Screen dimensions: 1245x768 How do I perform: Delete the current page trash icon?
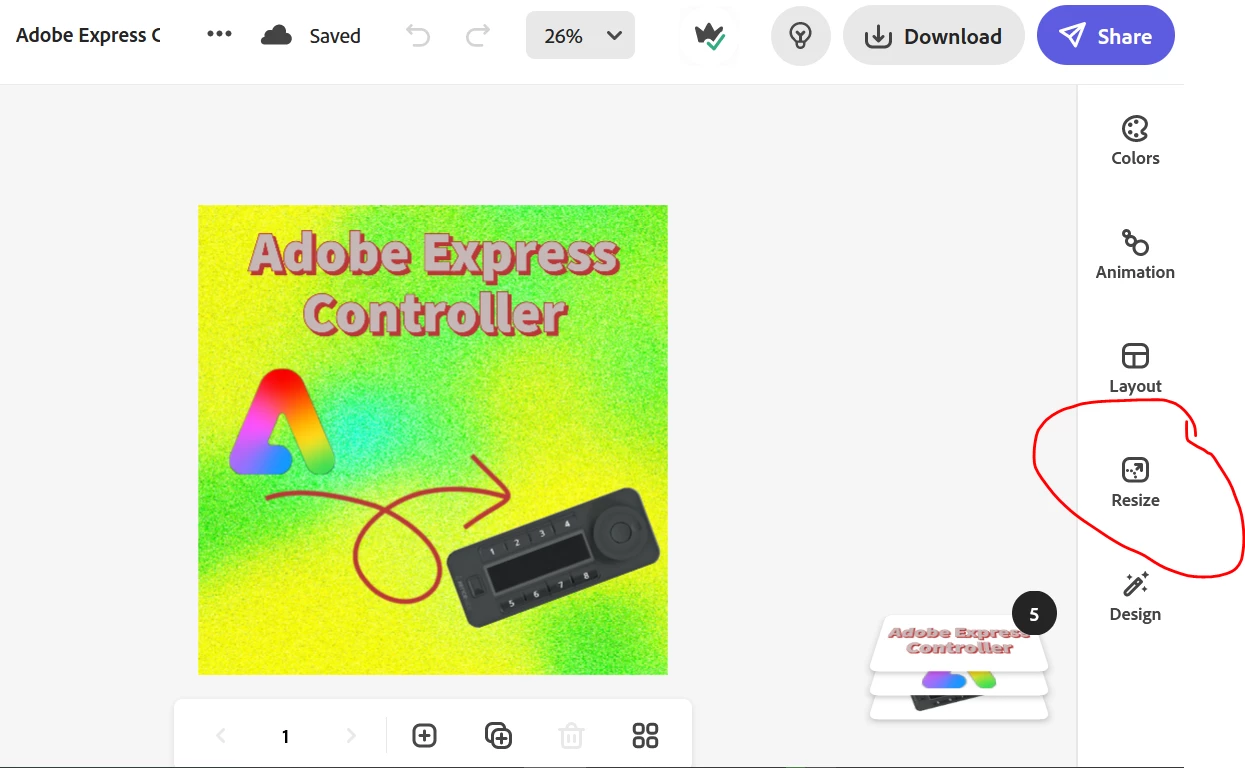(571, 736)
